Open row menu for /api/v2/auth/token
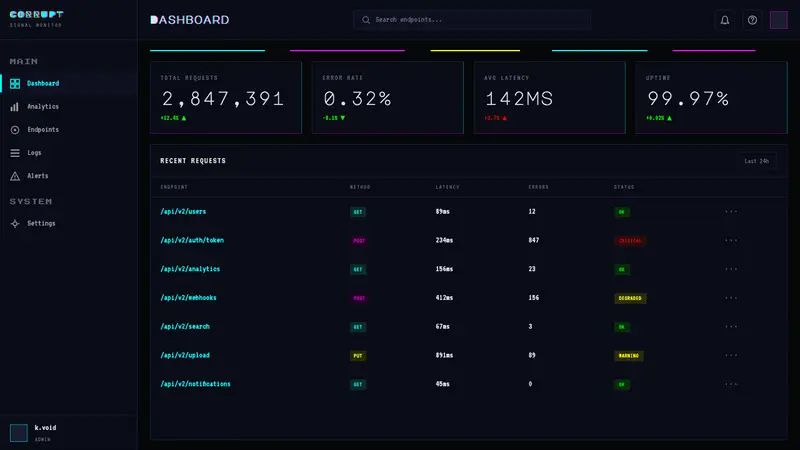 pyautogui.click(x=731, y=240)
